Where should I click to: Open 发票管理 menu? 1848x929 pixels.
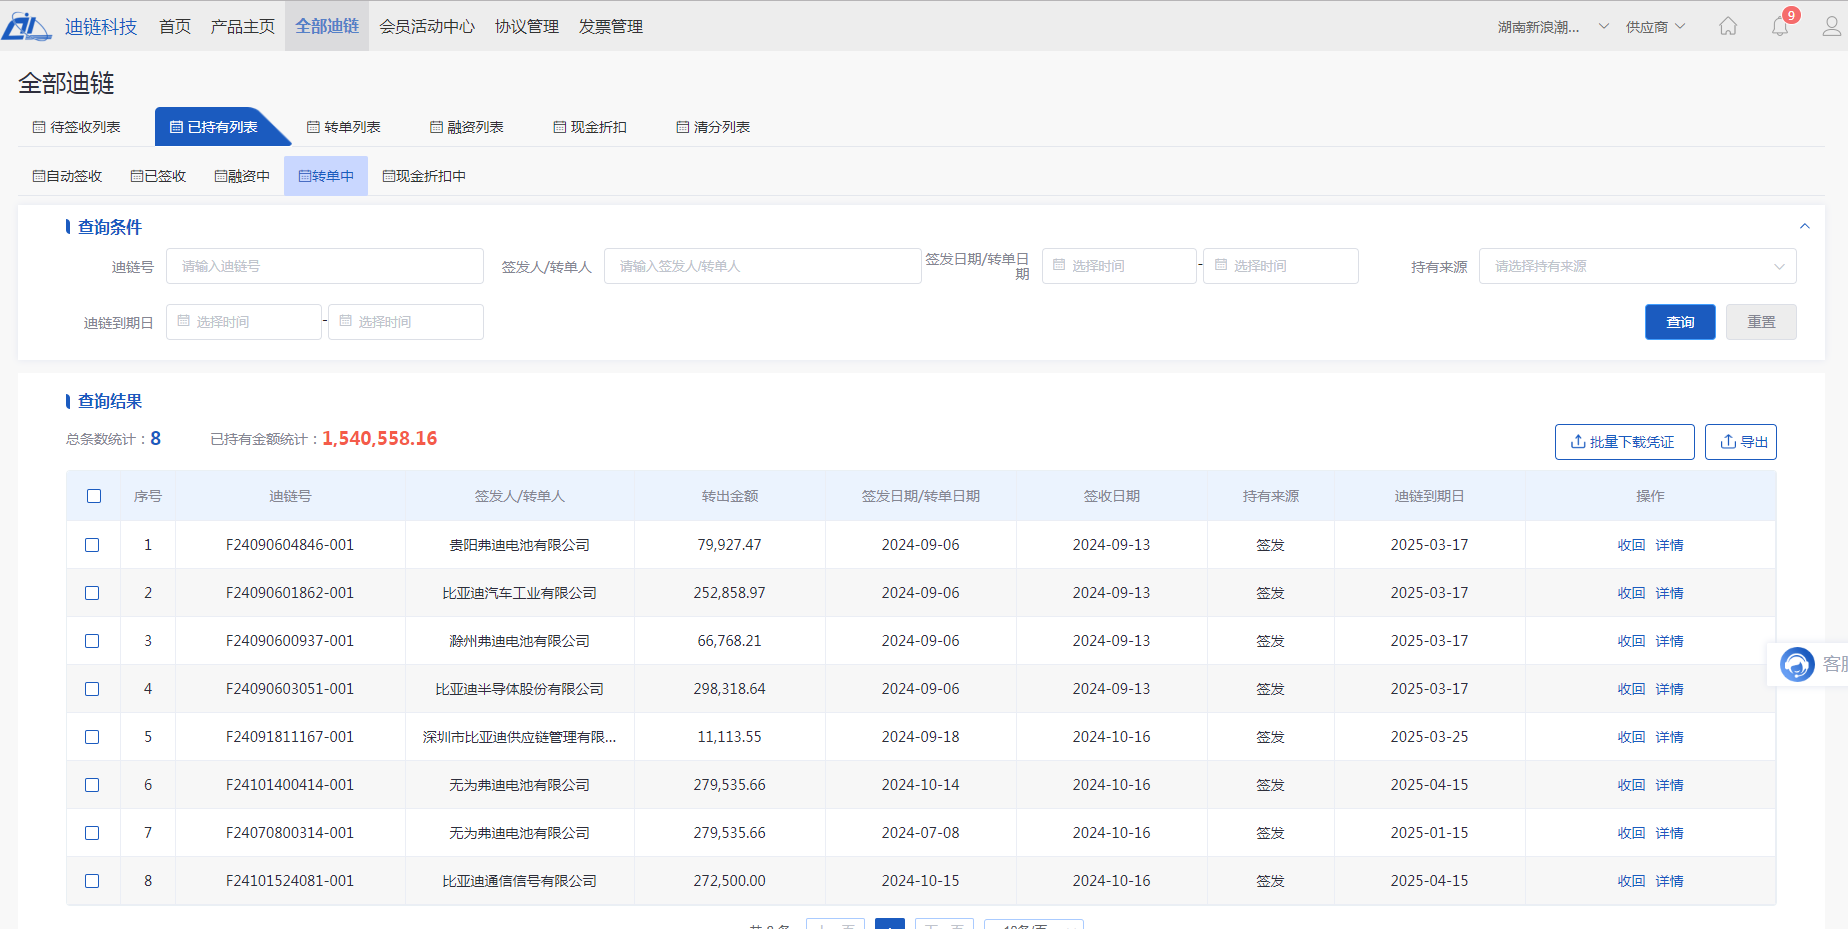(611, 27)
